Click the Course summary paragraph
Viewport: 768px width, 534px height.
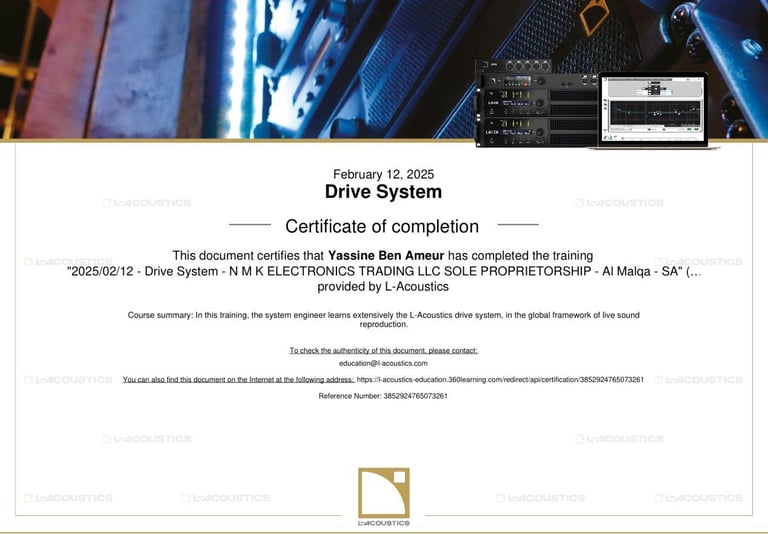click(x=384, y=319)
